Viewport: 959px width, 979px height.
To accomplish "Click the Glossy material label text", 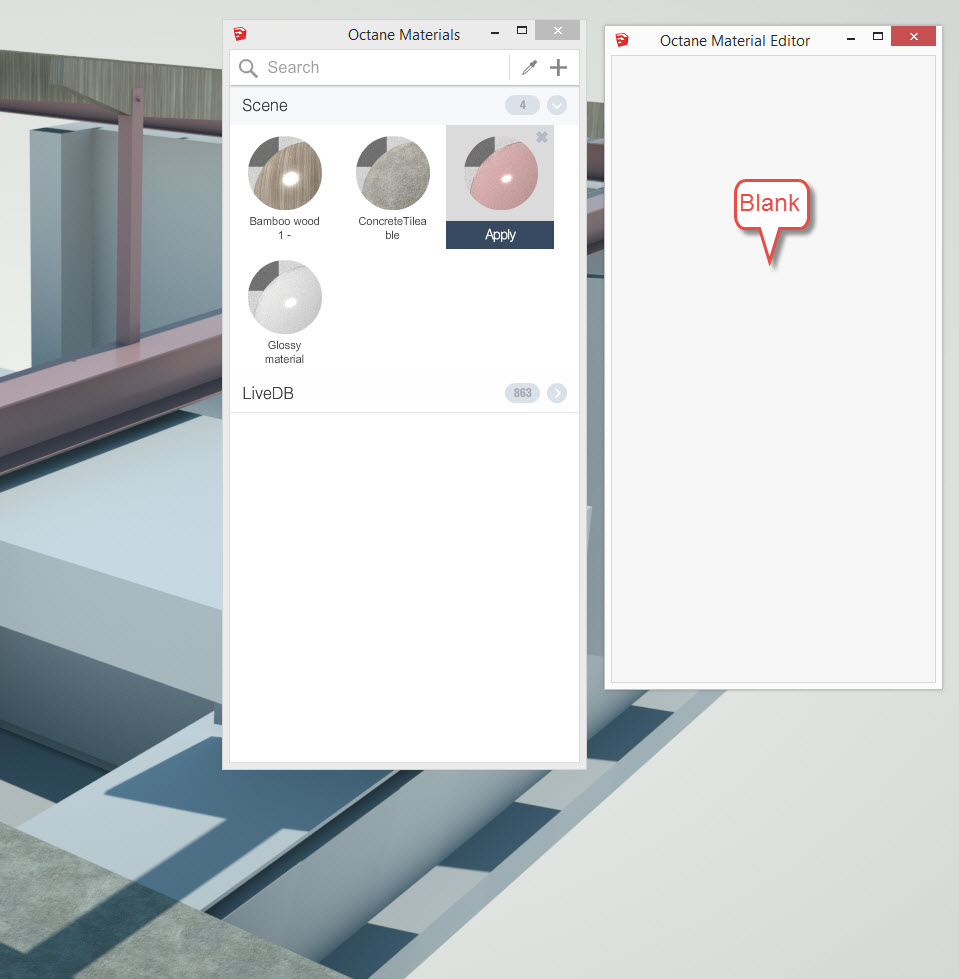I will 285,352.
